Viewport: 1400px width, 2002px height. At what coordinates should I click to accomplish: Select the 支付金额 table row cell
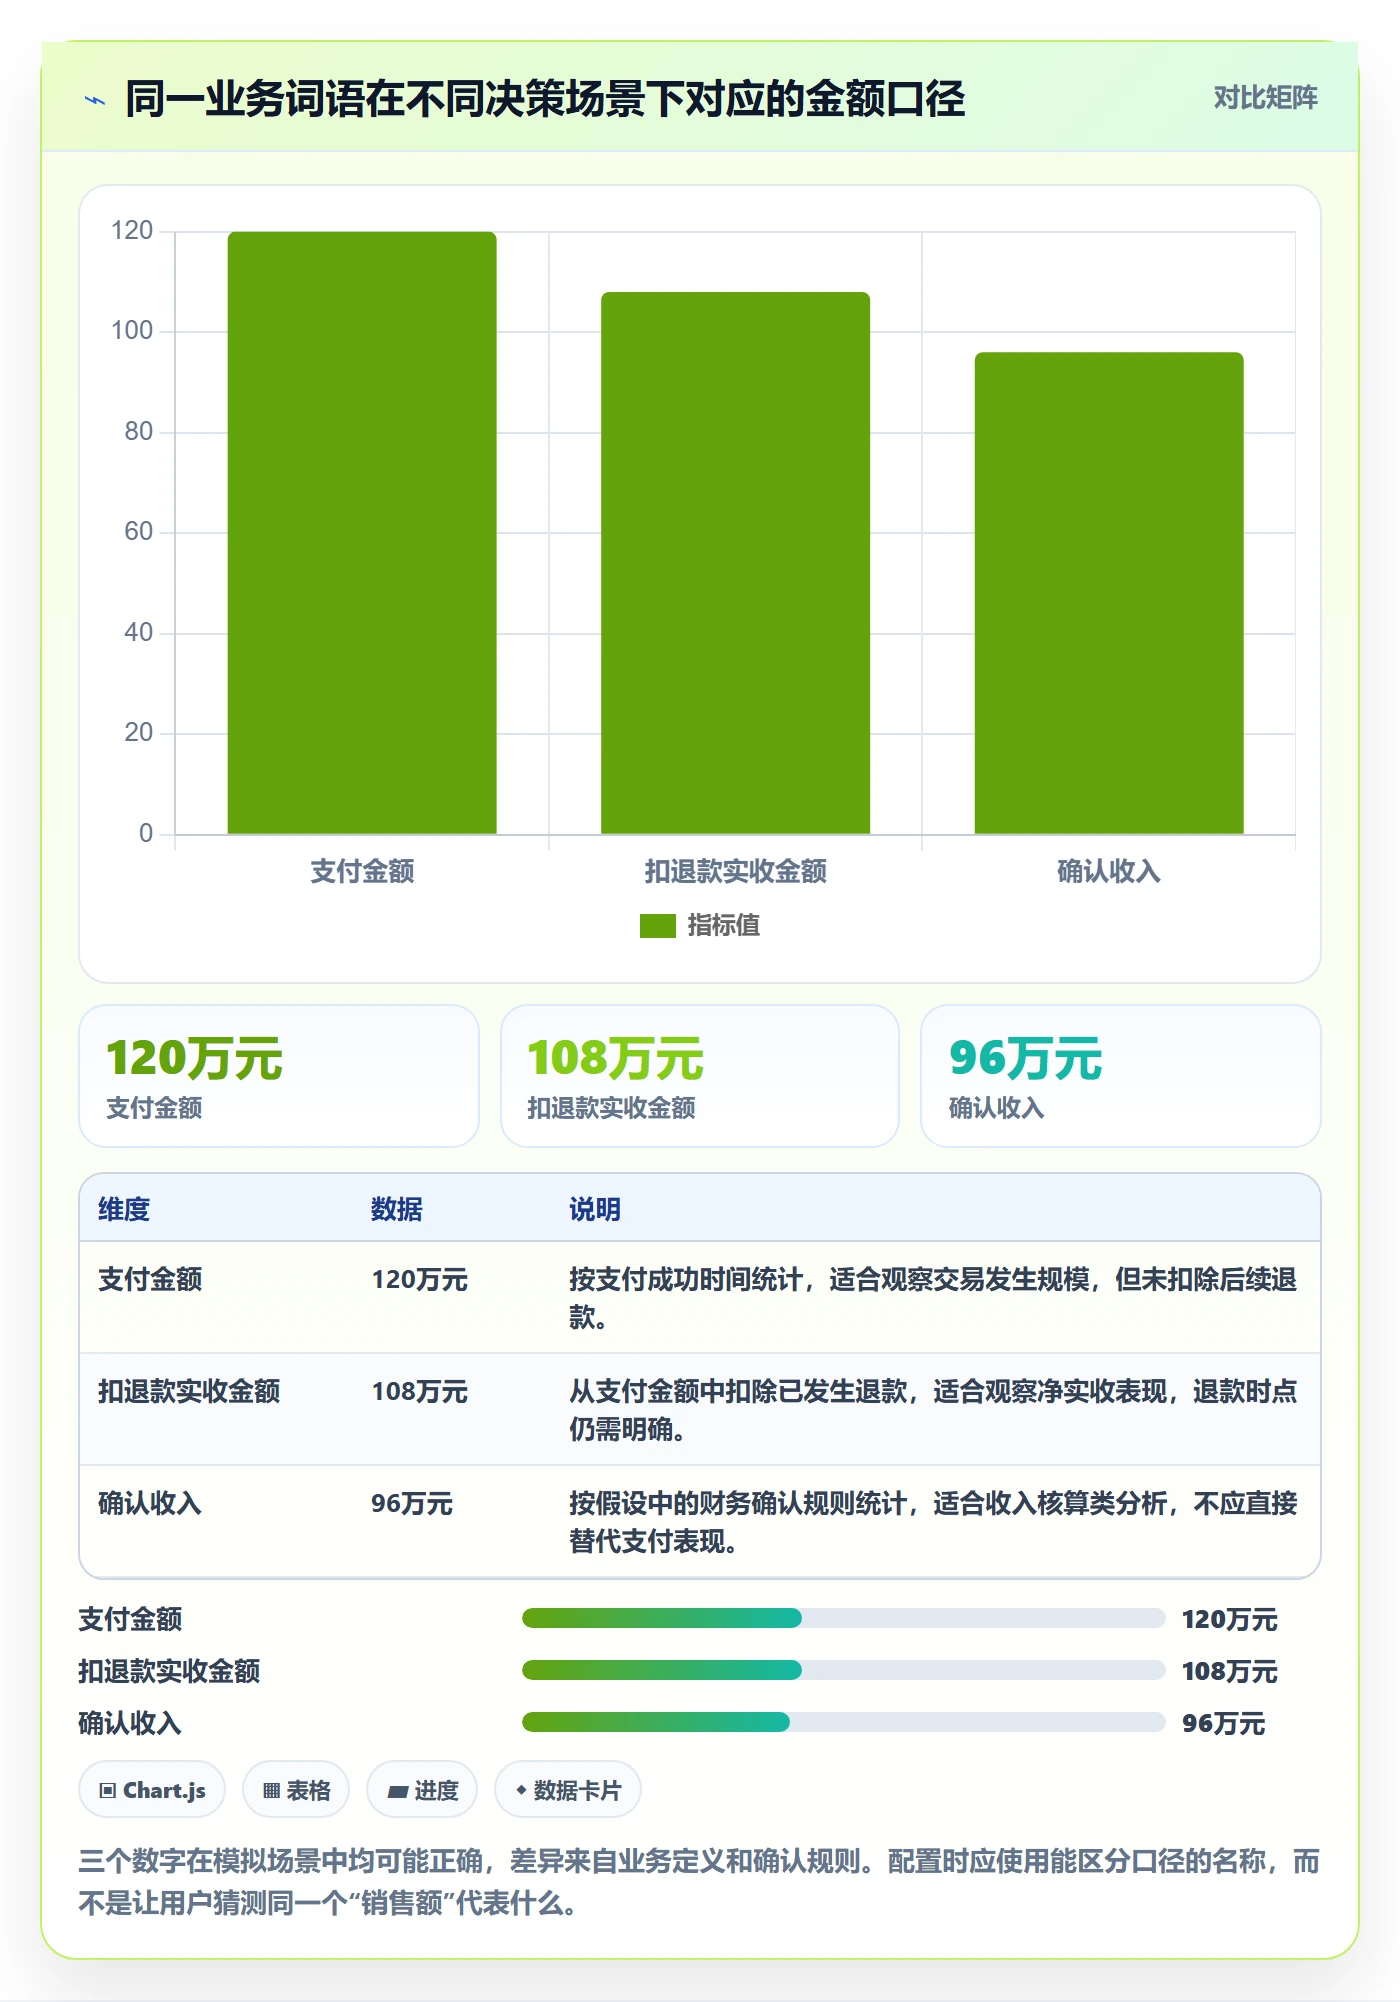pyautogui.click(x=150, y=1279)
